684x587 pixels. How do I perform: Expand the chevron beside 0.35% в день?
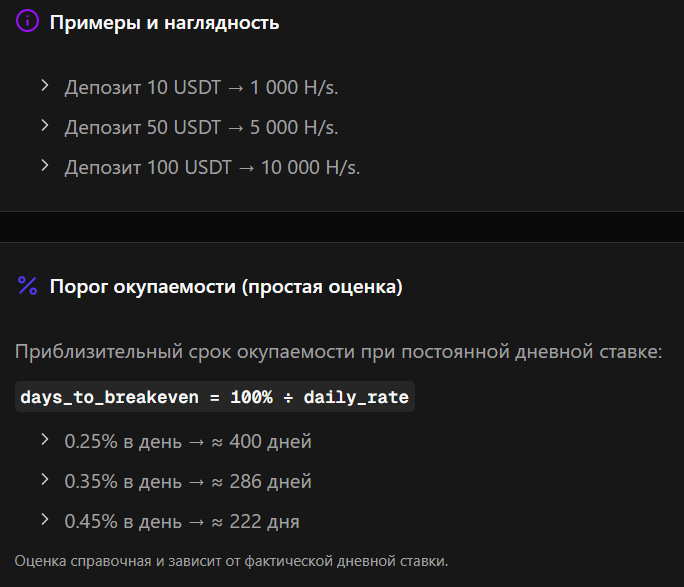(x=45, y=480)
